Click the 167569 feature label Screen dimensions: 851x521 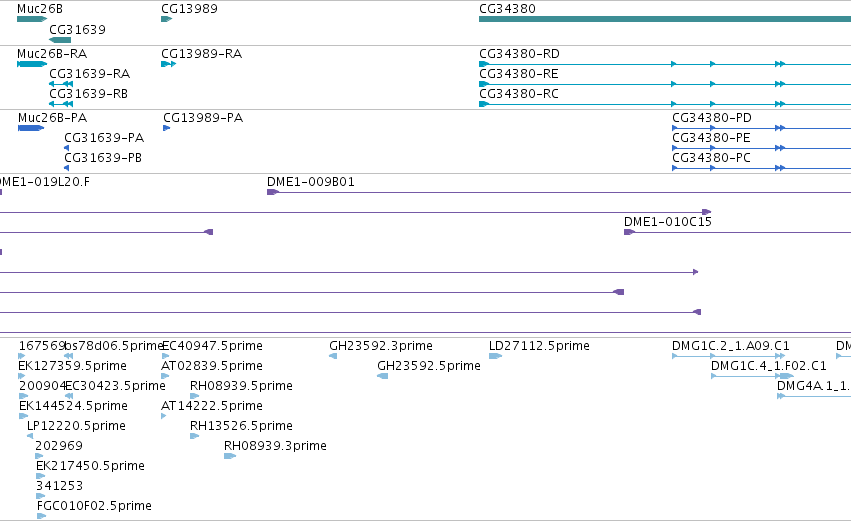point(42,346)
